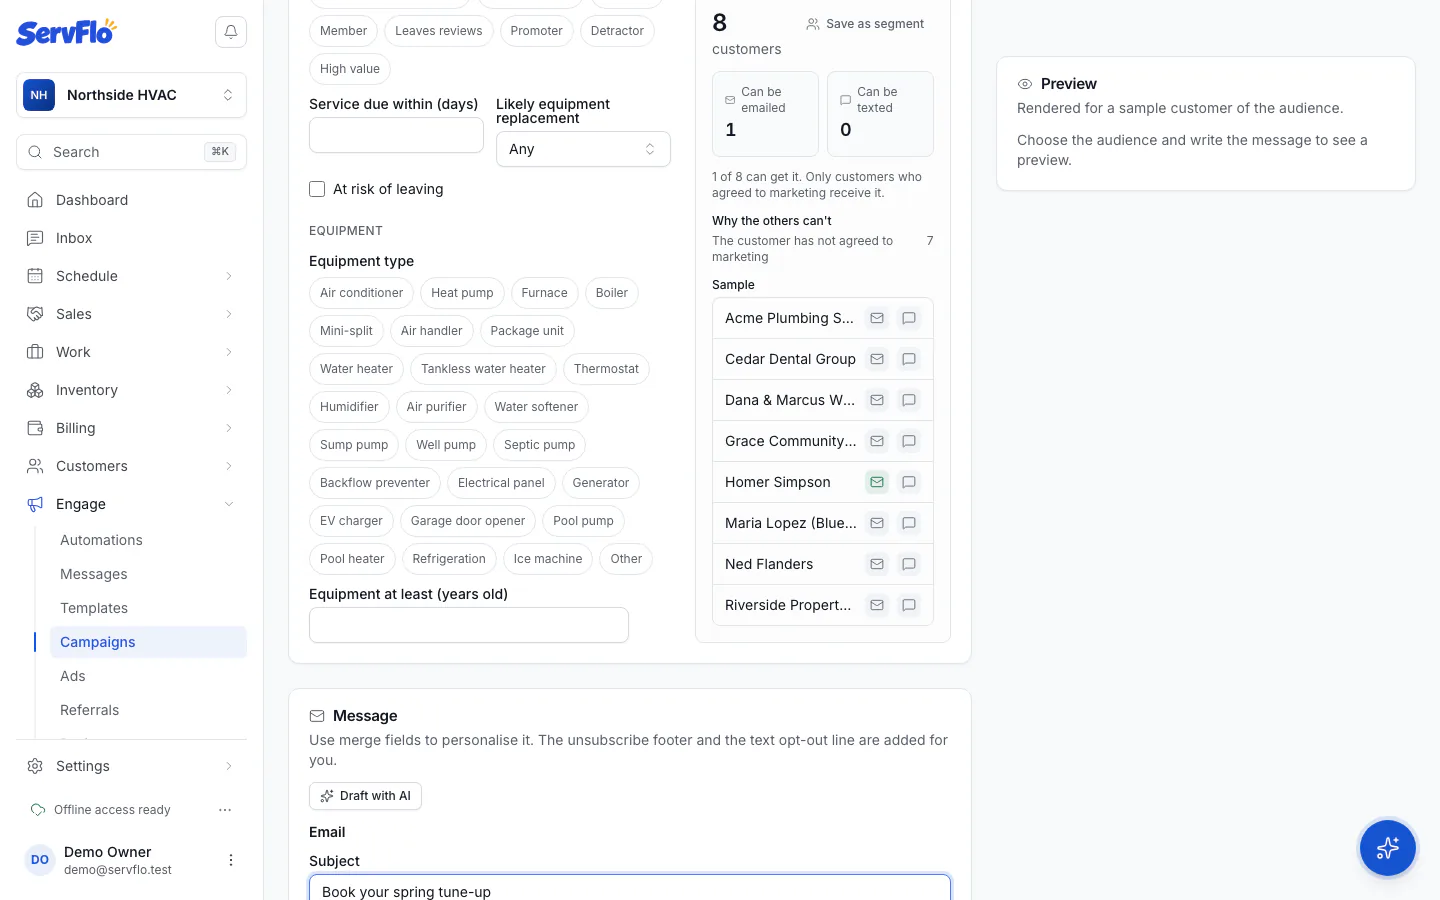Toggle the High value tag chip
The image size is (1440, 900).
pyautogui.click(x=350, y=69)
